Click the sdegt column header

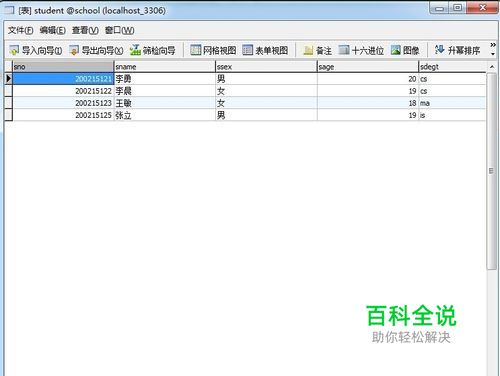point(452,67)
